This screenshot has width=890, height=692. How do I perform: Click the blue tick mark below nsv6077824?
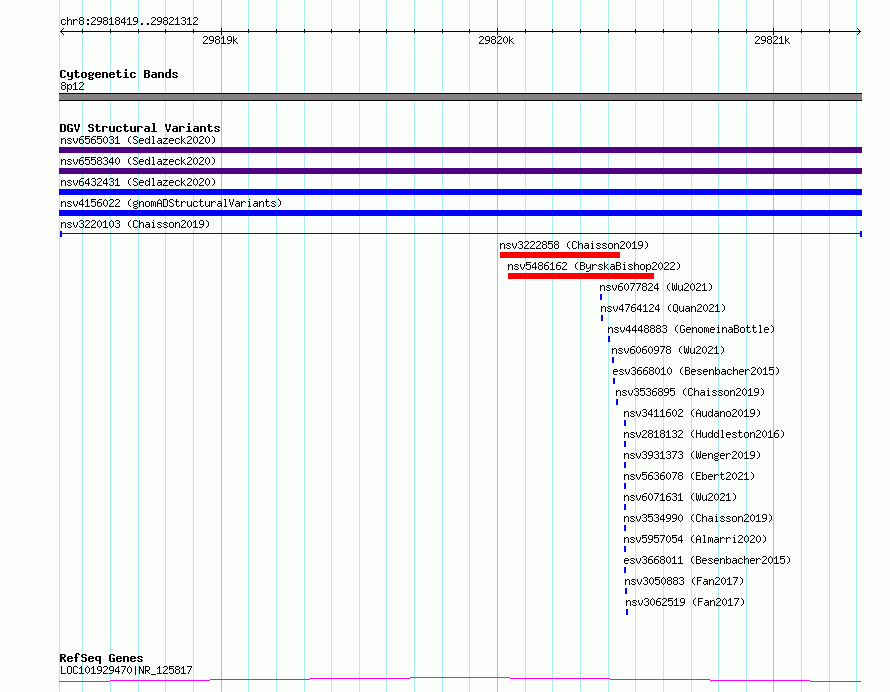[601, 297]
